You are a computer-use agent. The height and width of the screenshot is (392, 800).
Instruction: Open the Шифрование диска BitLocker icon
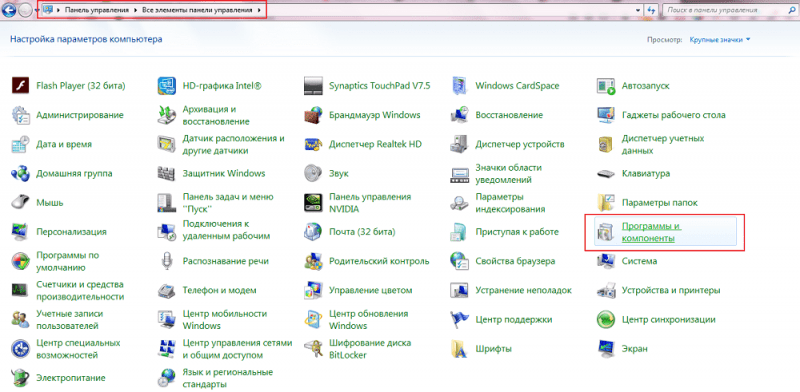click(313, 348)
